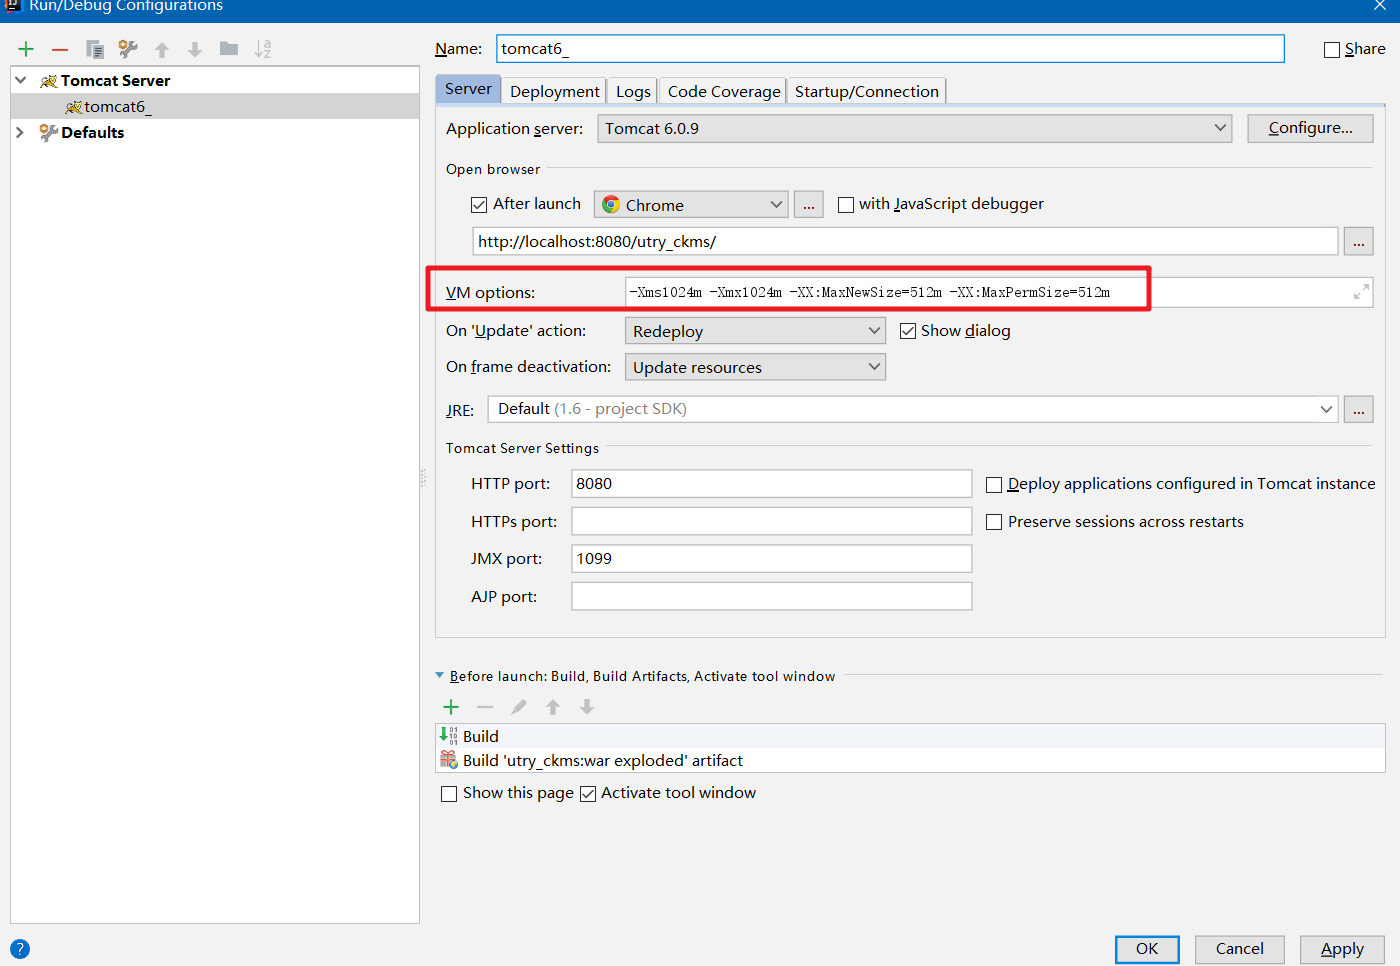Click the OK button
Image resolution: width=1400 pixels, height=966 pixels.
1147,949
